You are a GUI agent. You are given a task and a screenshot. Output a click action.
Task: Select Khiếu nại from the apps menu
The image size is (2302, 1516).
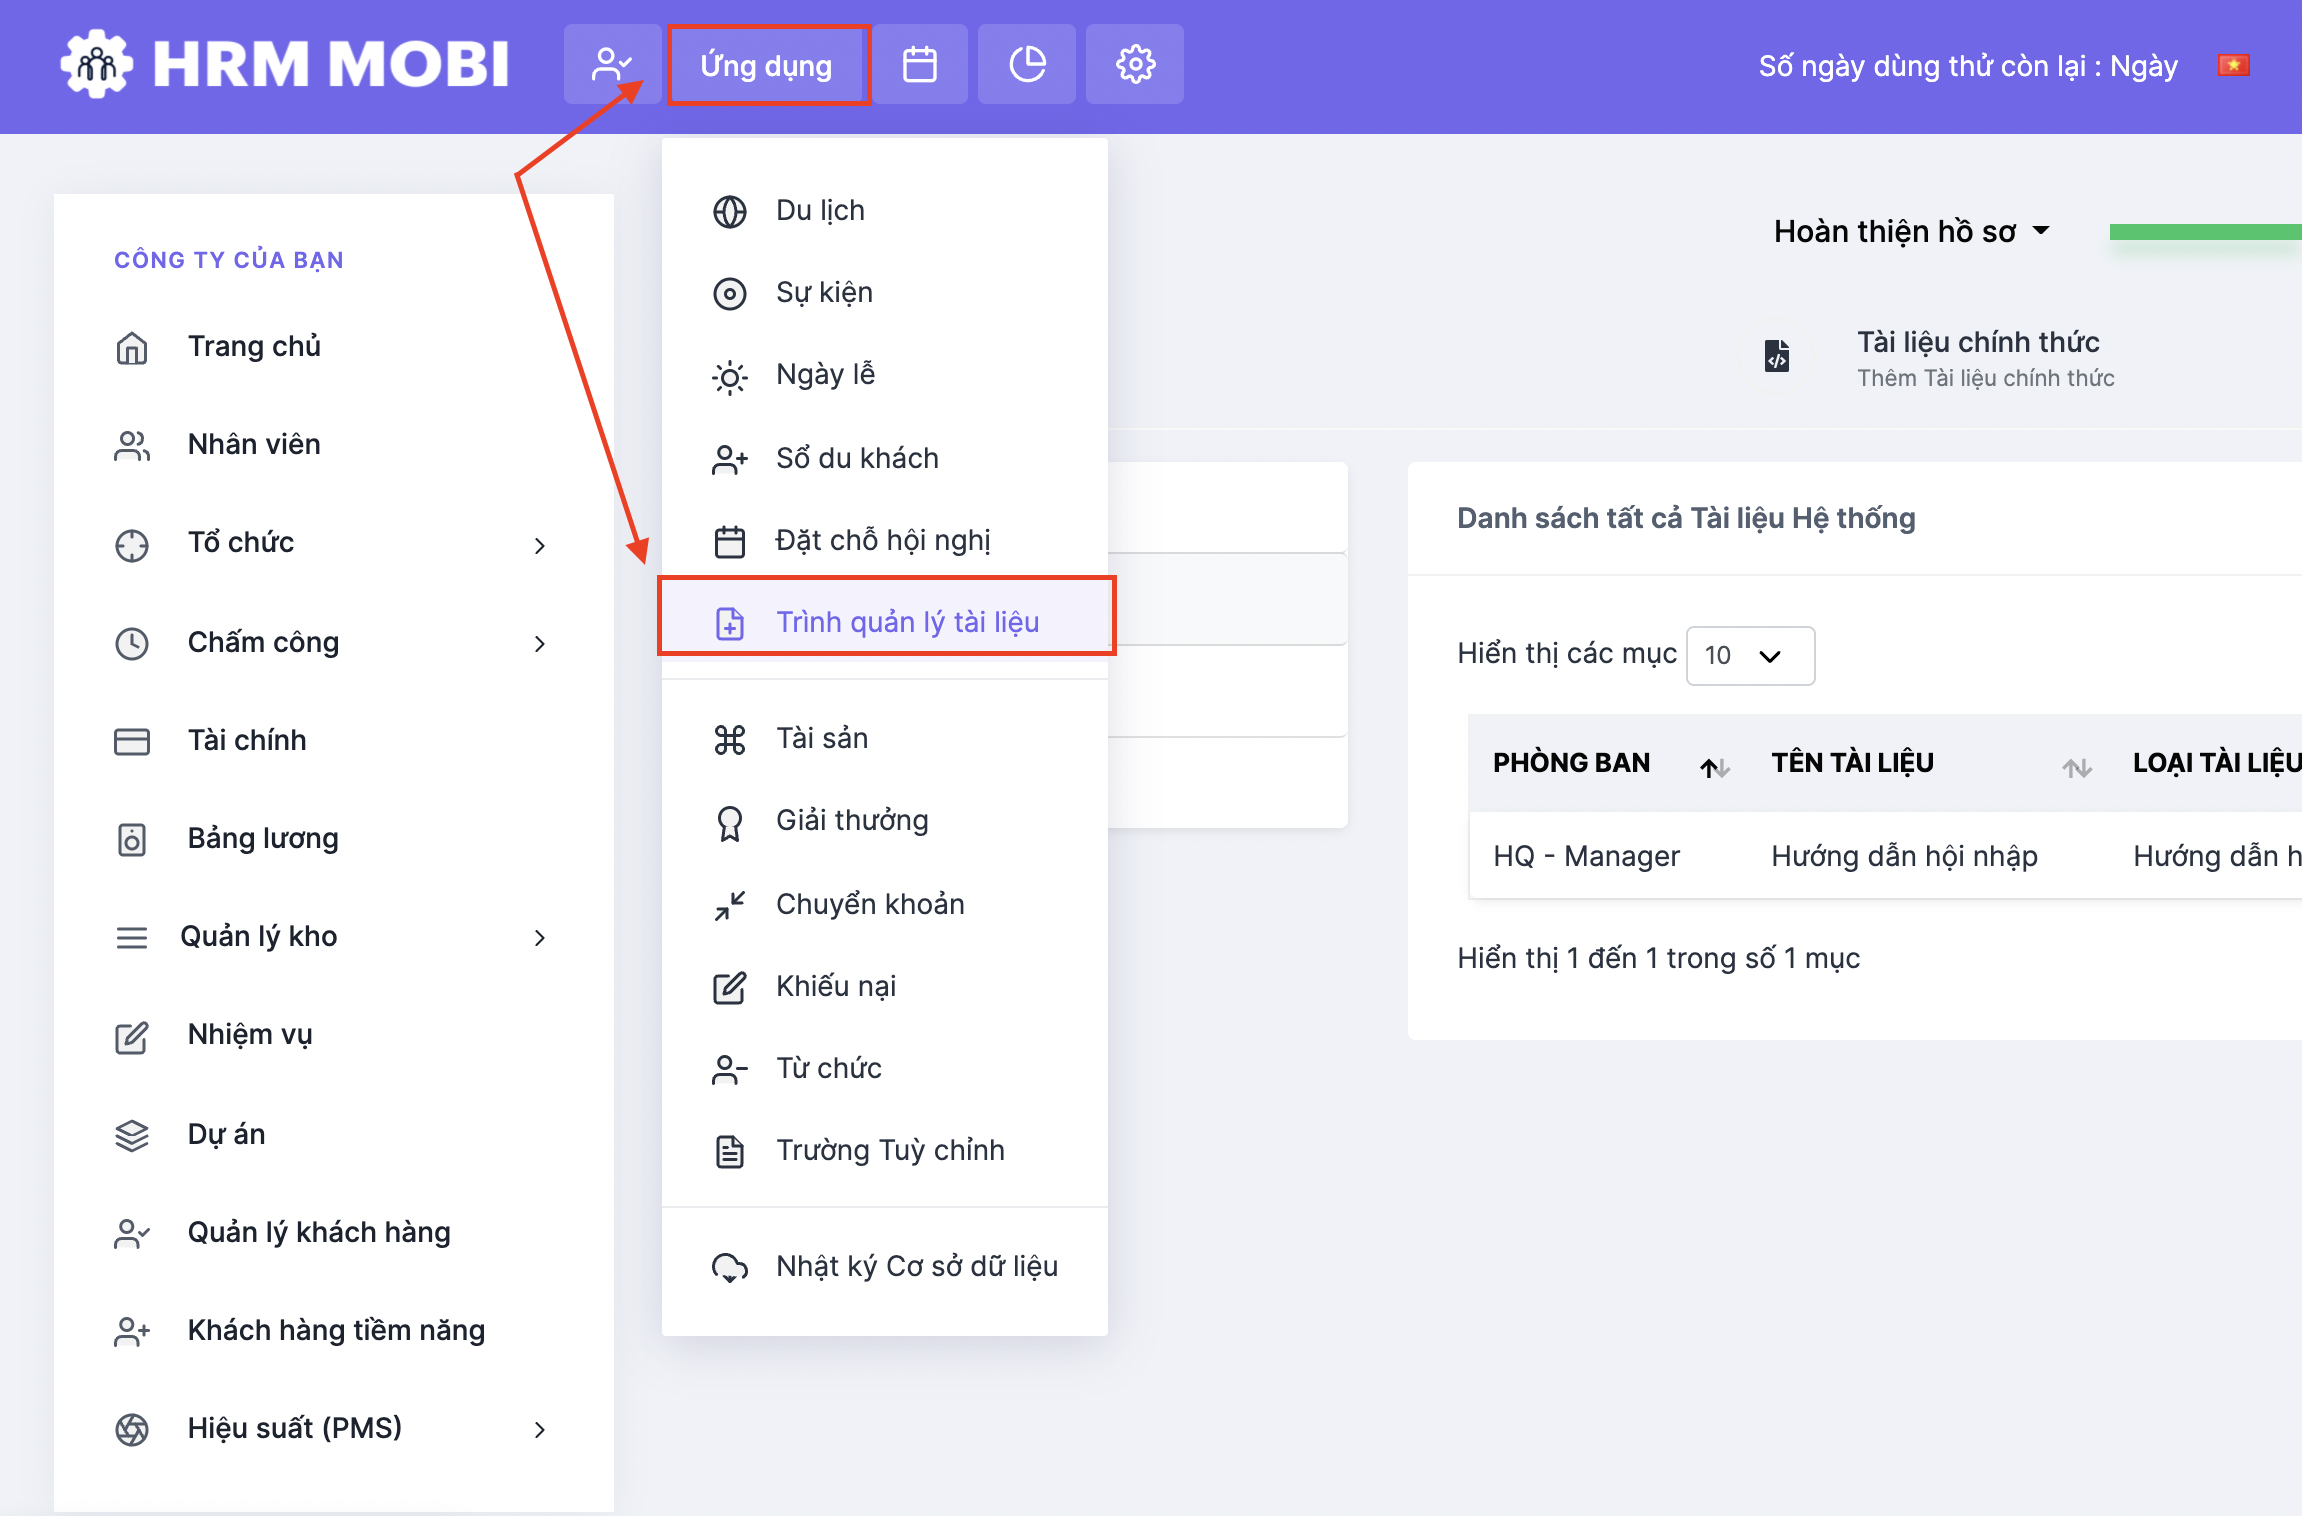click(x=884, y=987)
